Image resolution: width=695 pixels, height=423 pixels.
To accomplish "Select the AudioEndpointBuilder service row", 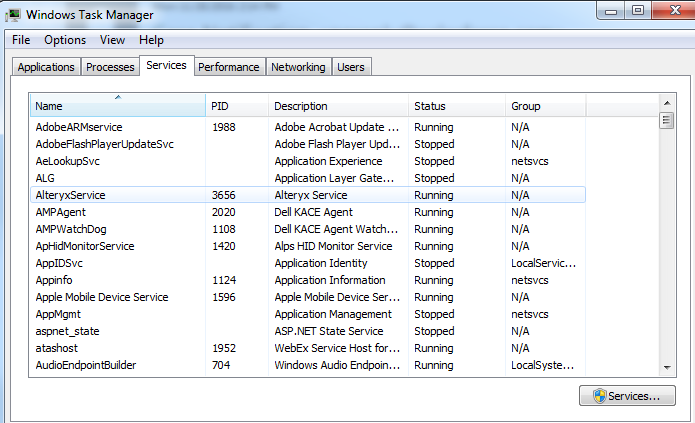I will click(x=85, y=365).
